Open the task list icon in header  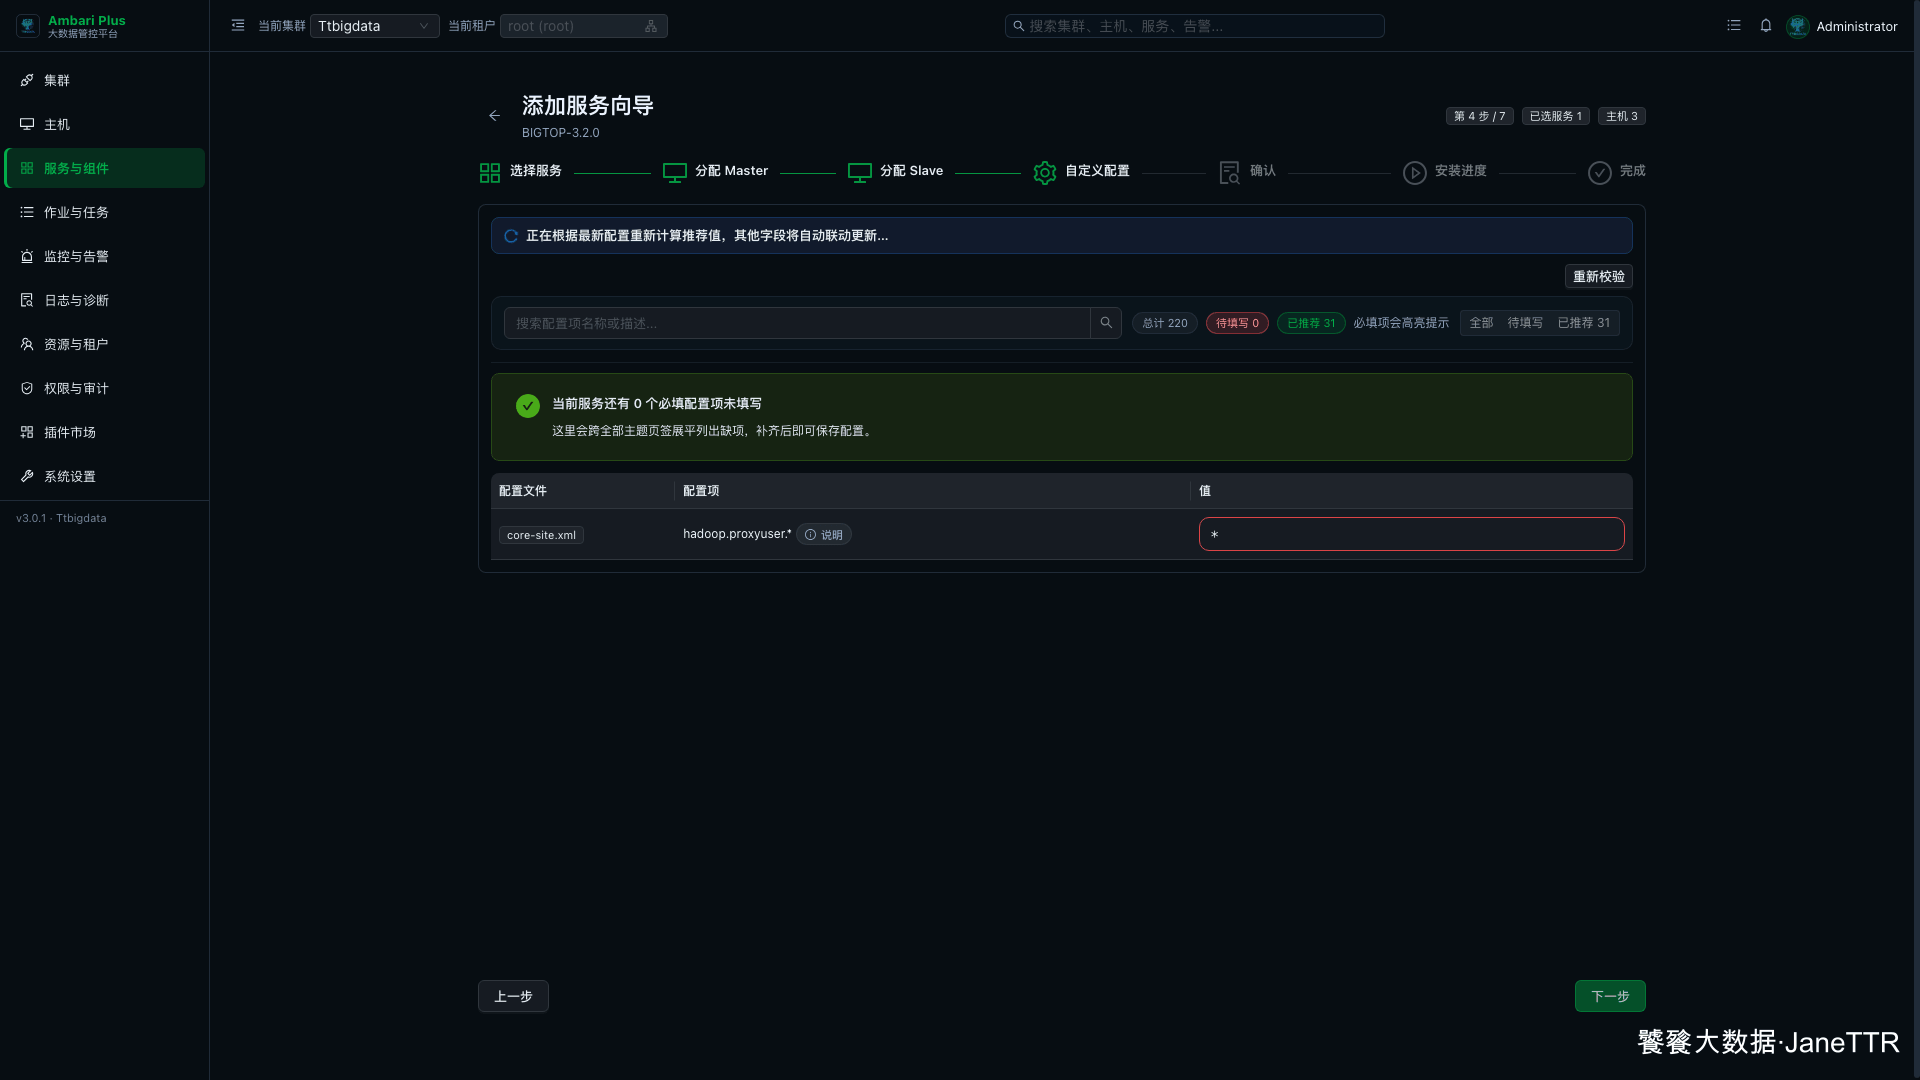[1734, 26]
